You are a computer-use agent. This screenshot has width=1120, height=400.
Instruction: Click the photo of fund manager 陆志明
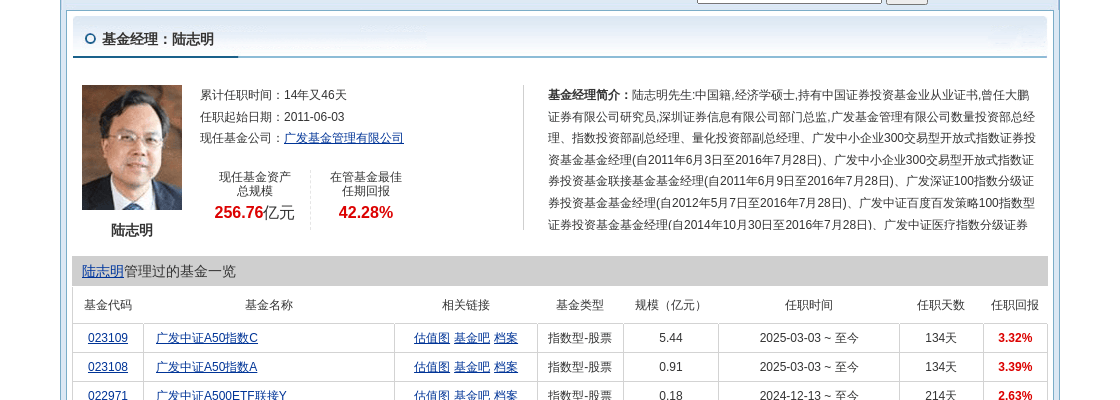pyautogui.click(x=131, y=147)
